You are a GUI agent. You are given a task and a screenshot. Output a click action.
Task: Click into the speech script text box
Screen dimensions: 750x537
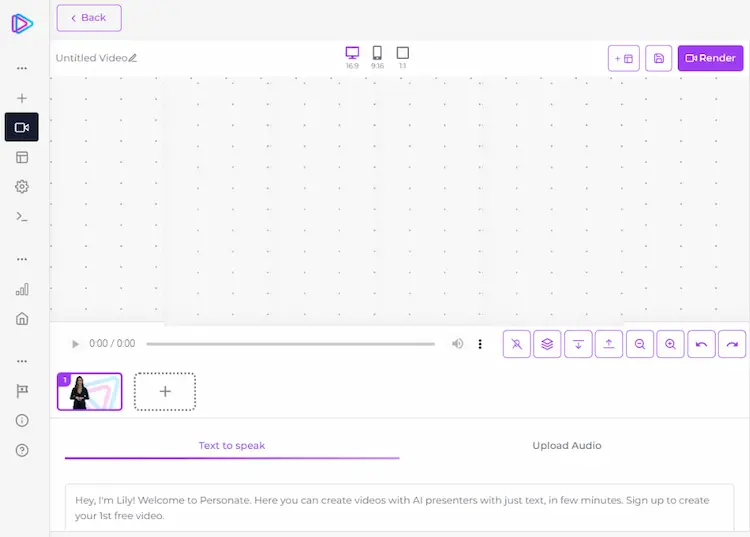pos(399,507)
